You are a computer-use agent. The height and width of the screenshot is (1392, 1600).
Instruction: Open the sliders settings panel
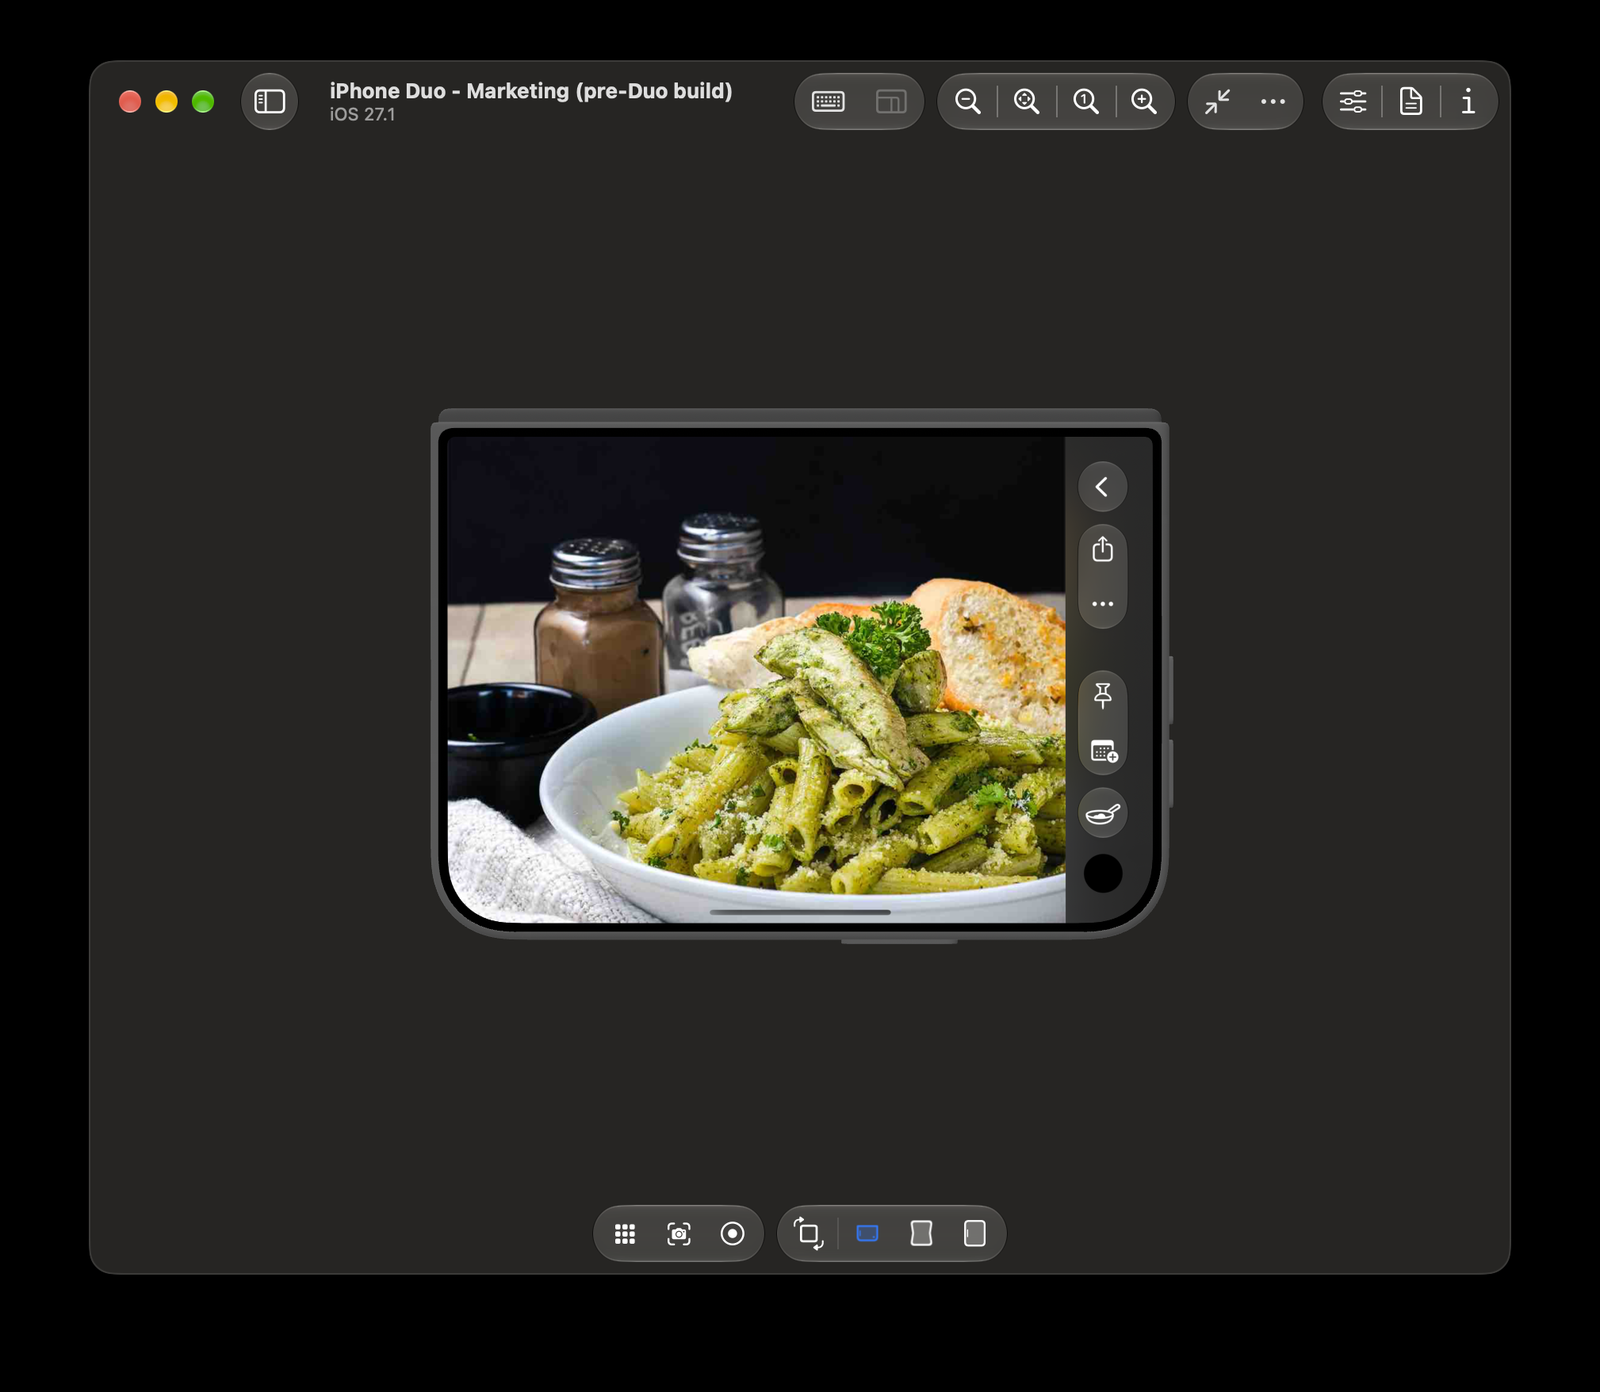pos(1353,101)
